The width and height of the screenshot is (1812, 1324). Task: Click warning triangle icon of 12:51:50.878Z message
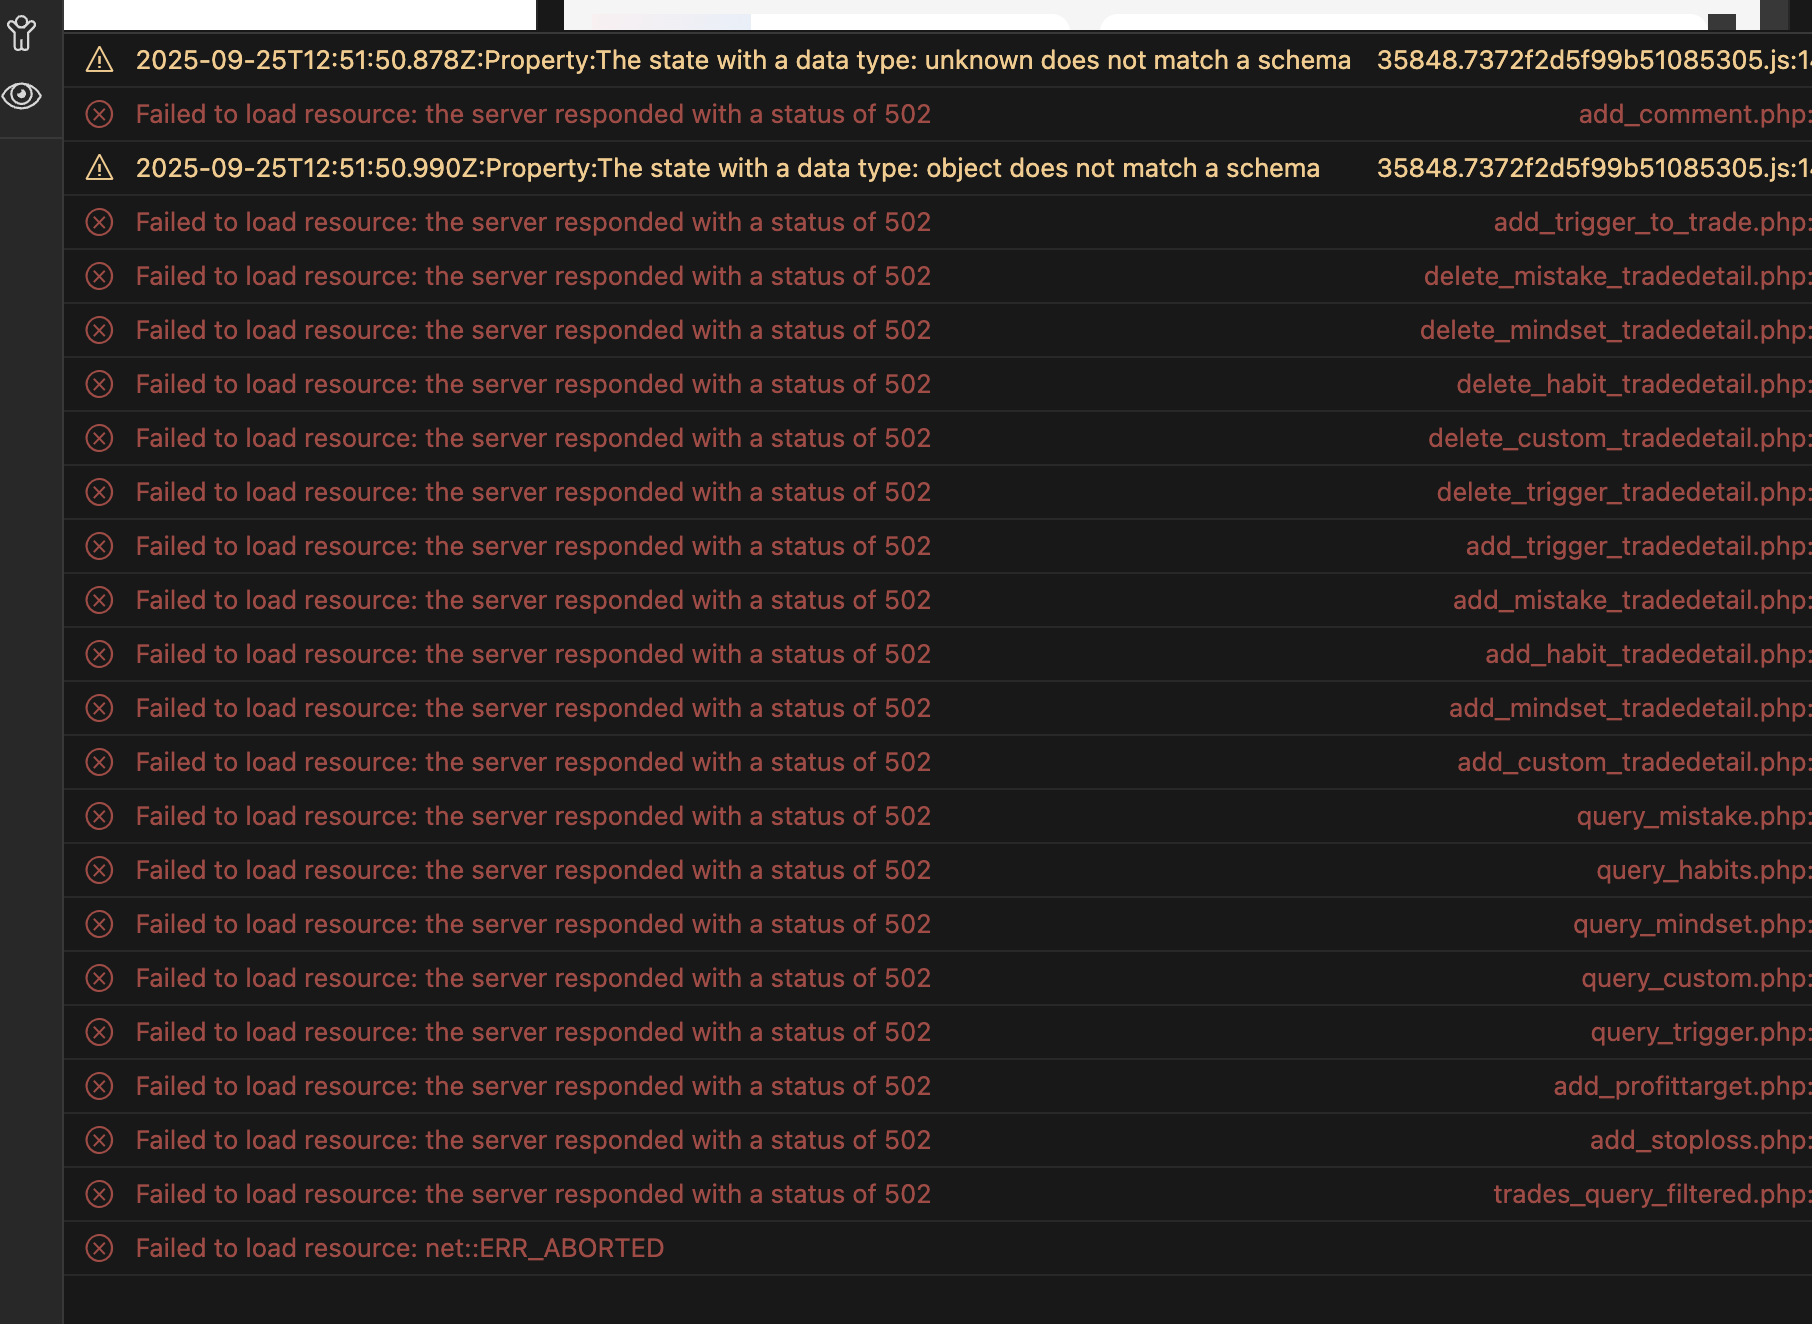[x=99, y=61]
